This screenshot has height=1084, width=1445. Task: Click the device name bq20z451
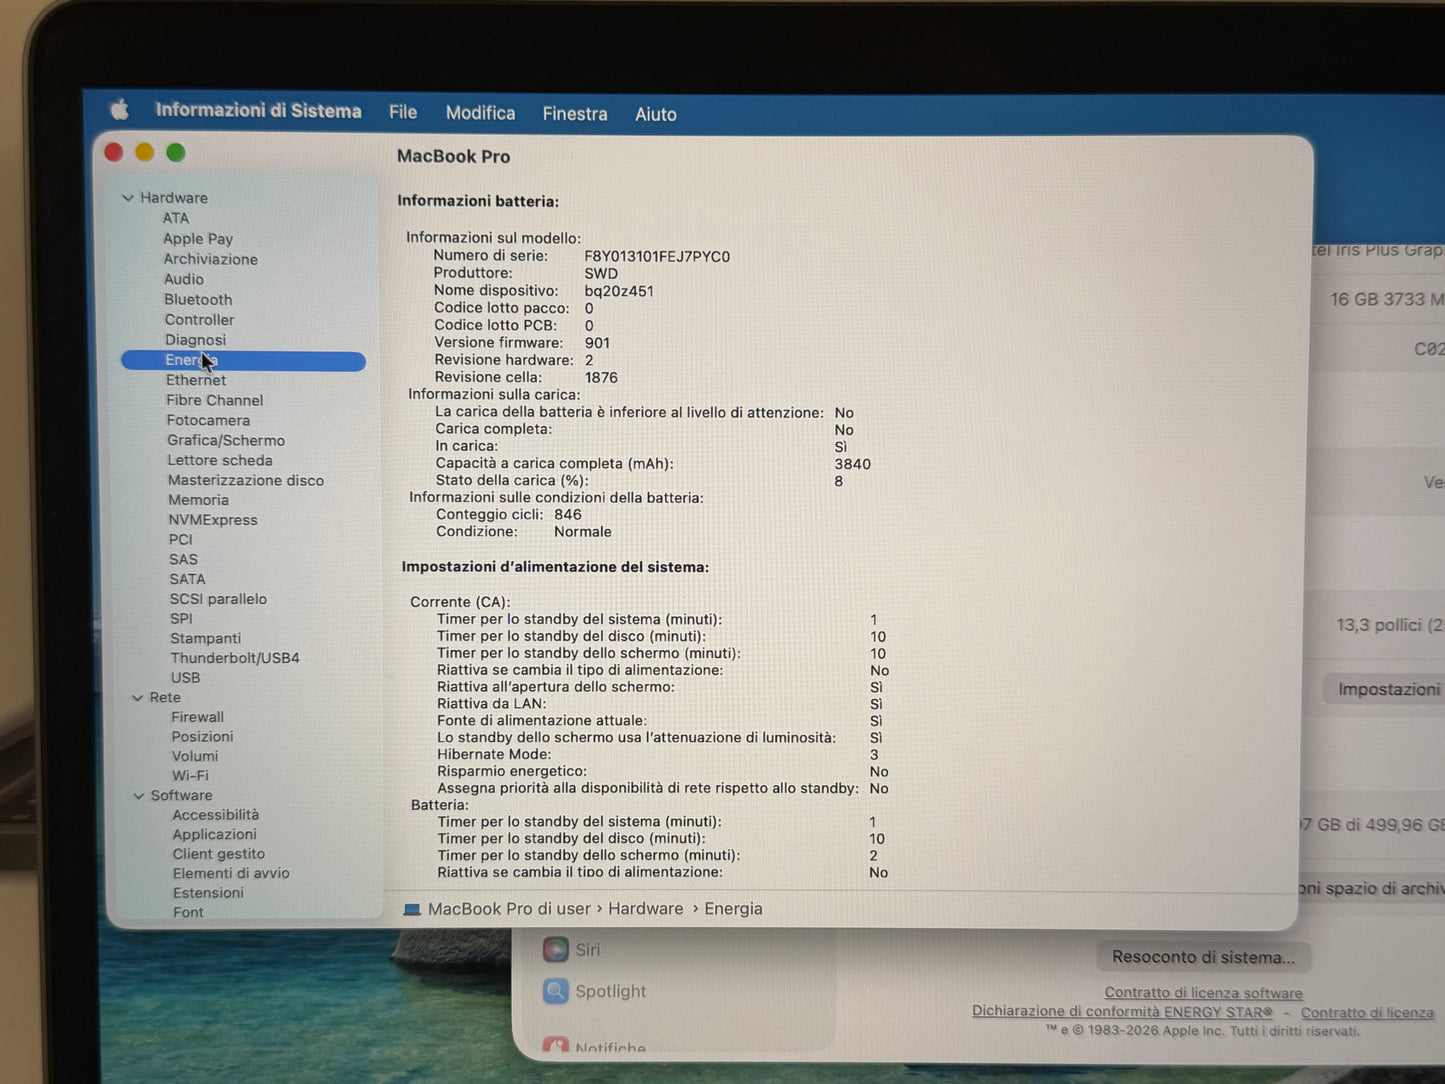coord(619,291)
